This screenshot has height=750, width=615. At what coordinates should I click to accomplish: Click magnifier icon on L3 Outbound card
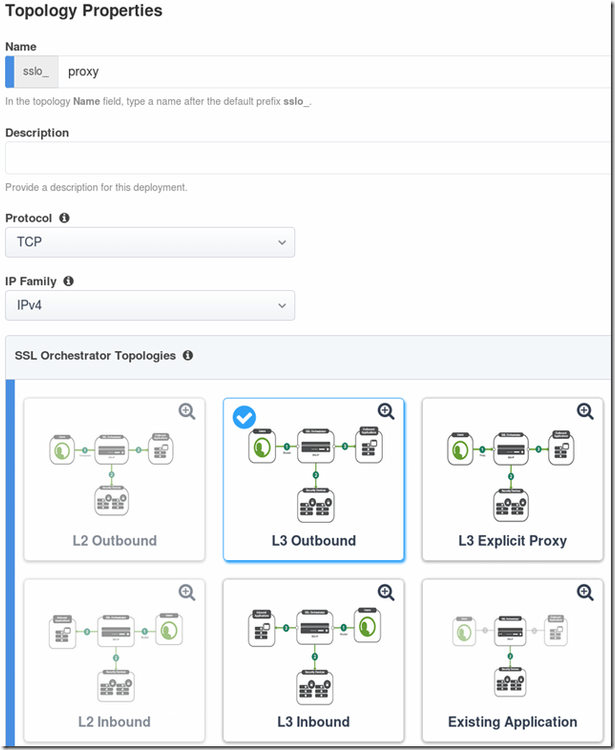coord(386,411)
